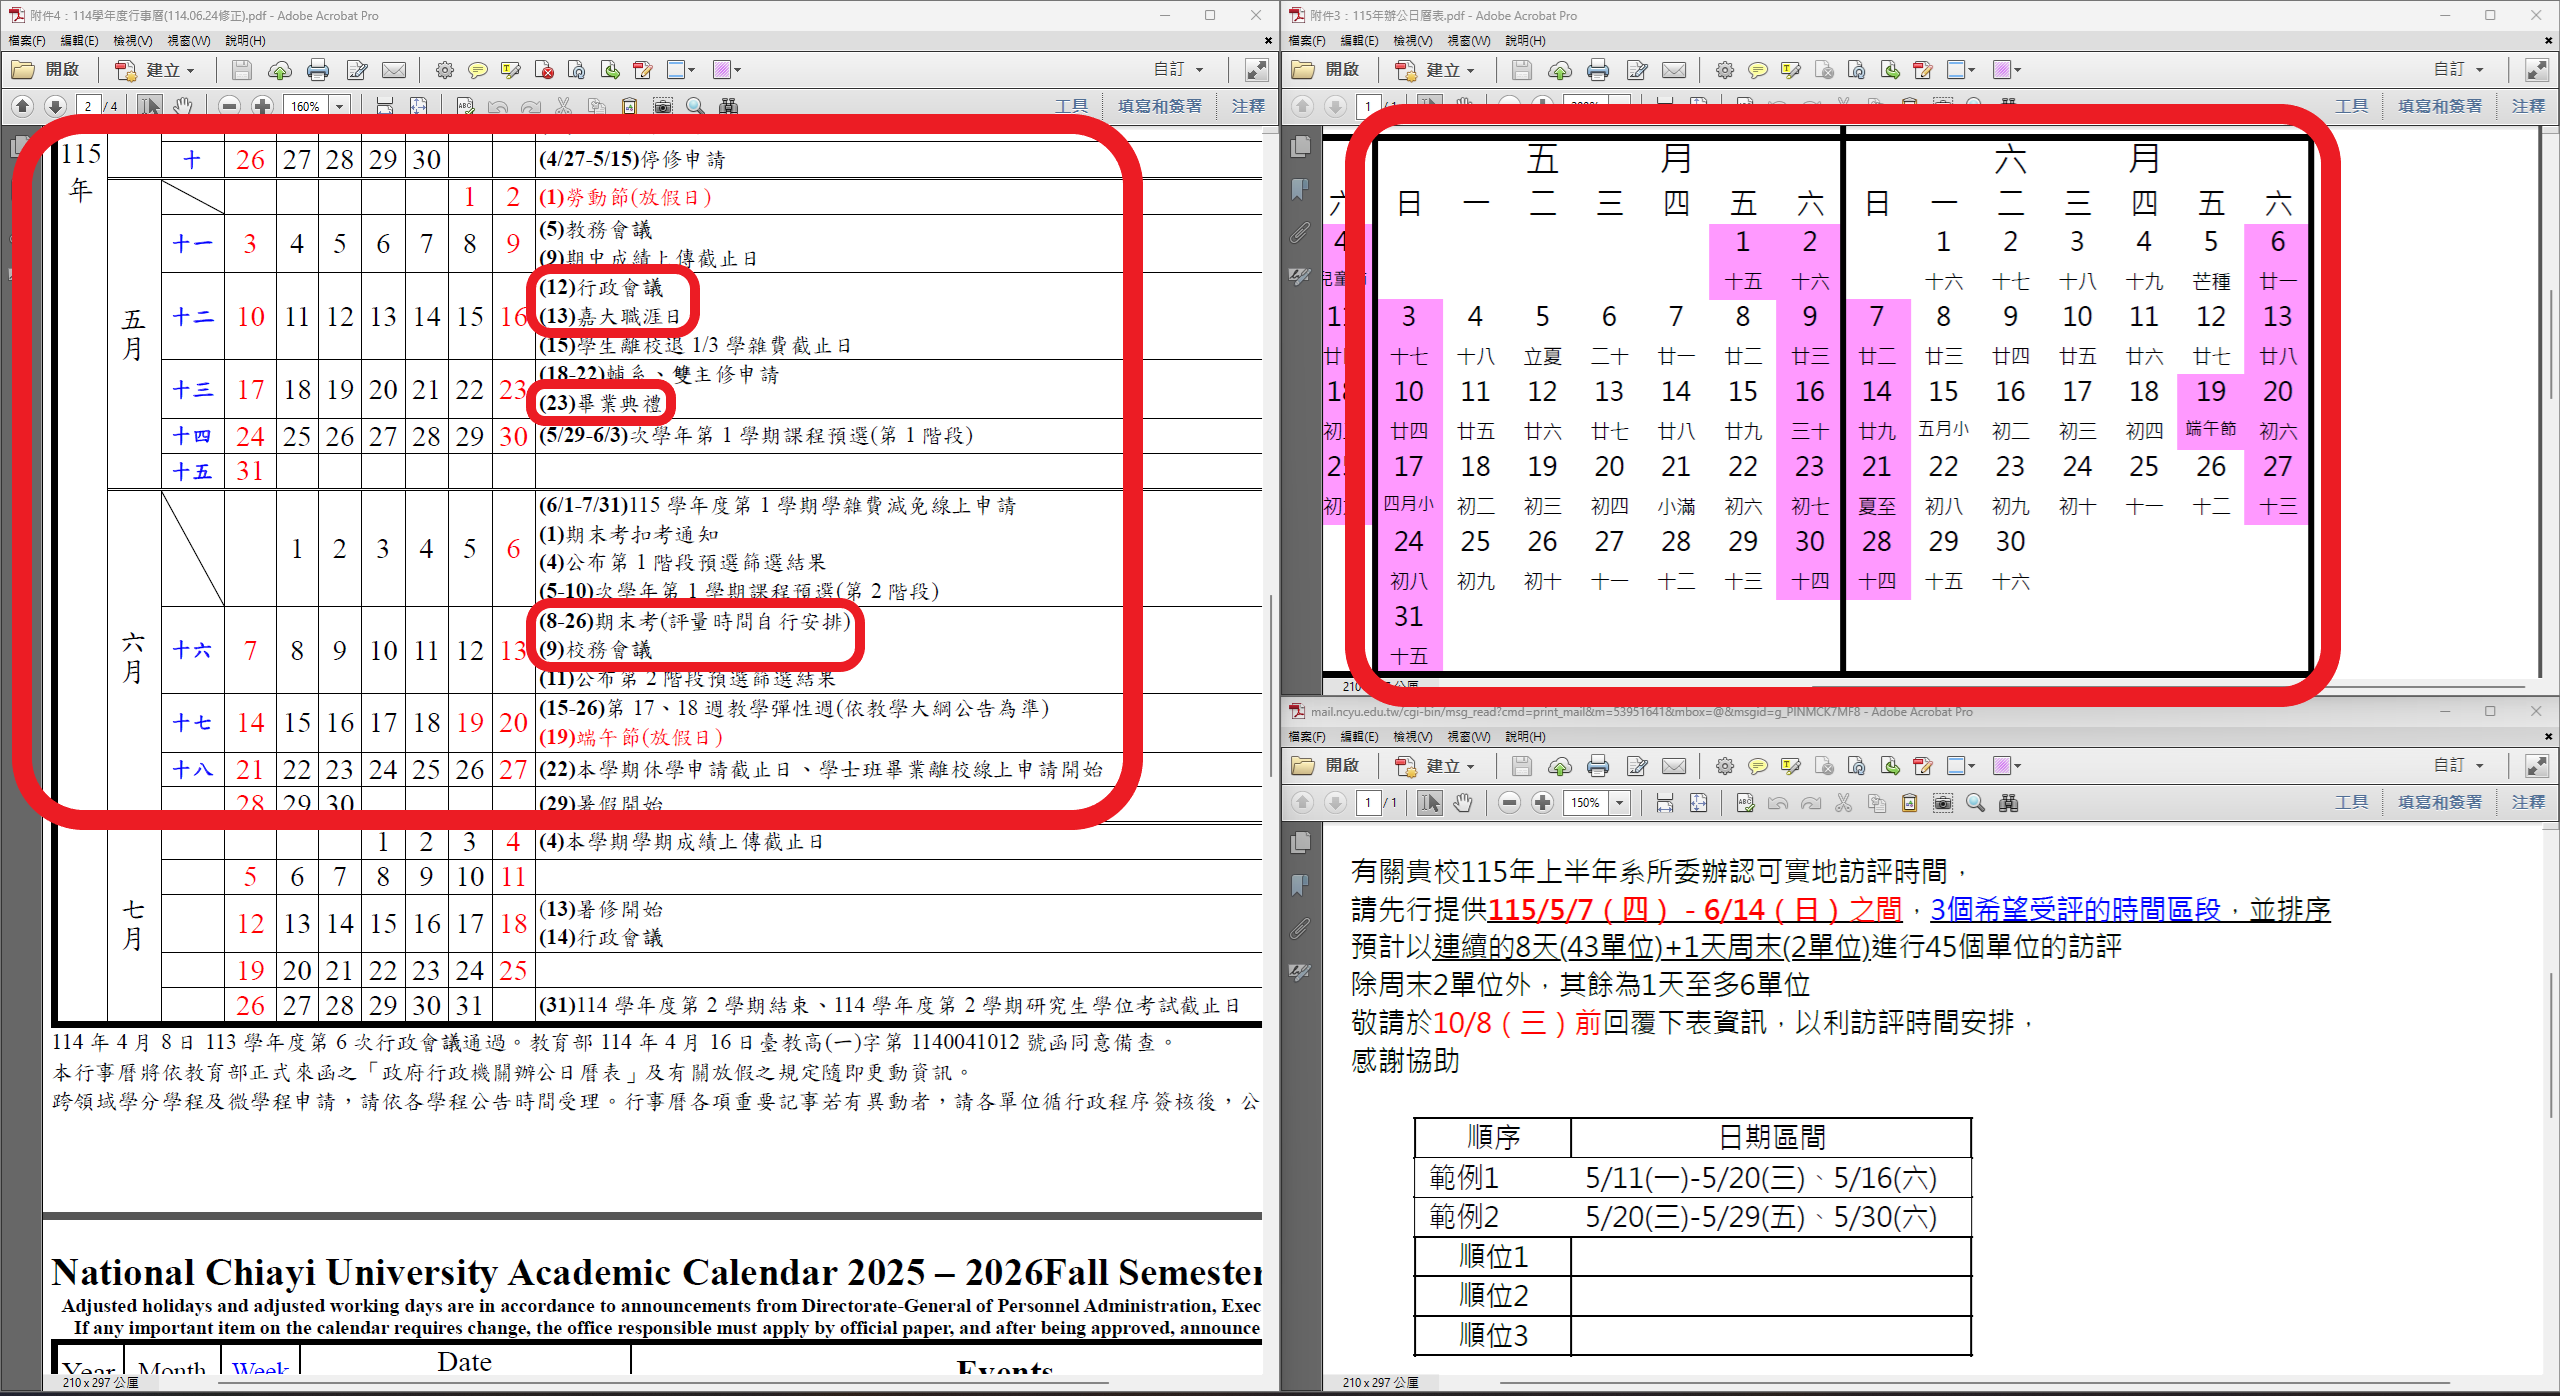Go to next page in left window
Screen dimensions: 2560x1396
(56, 106)
